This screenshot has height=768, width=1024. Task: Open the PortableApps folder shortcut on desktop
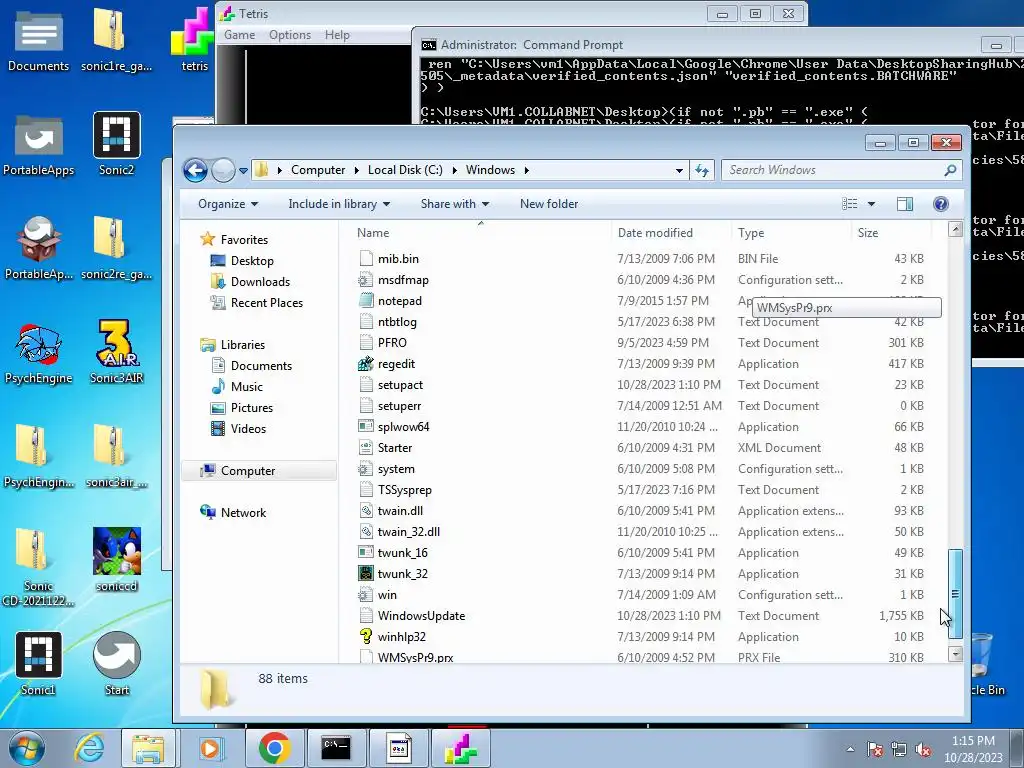(x=38, y=145)
